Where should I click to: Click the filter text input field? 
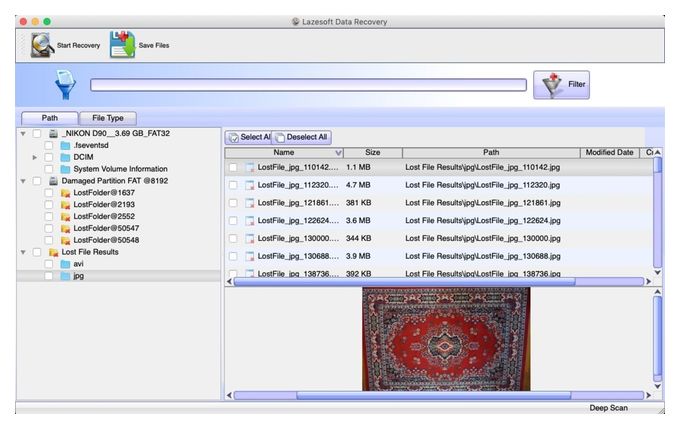(308, 85)
